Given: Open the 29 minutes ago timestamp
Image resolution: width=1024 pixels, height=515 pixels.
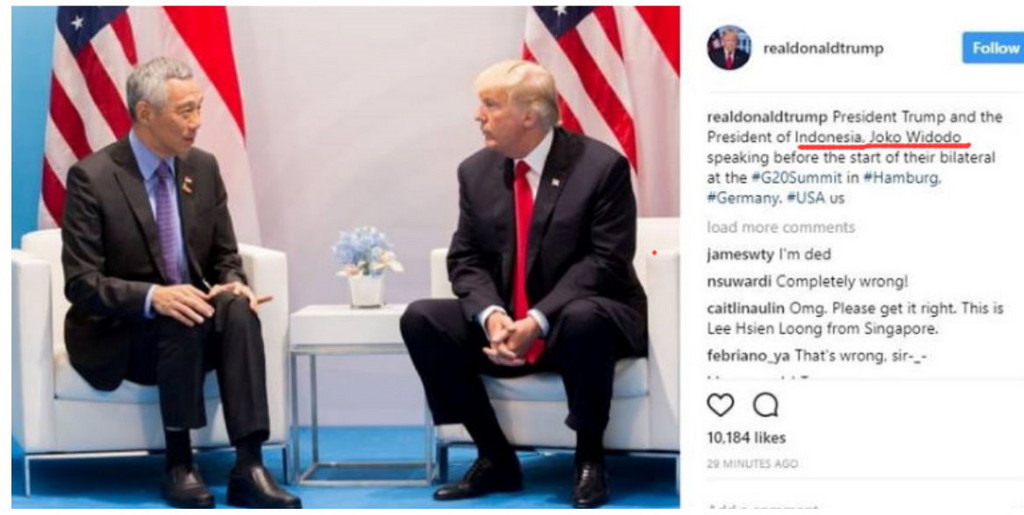Looking at the screenshot, I should click(x=752, y=463).
